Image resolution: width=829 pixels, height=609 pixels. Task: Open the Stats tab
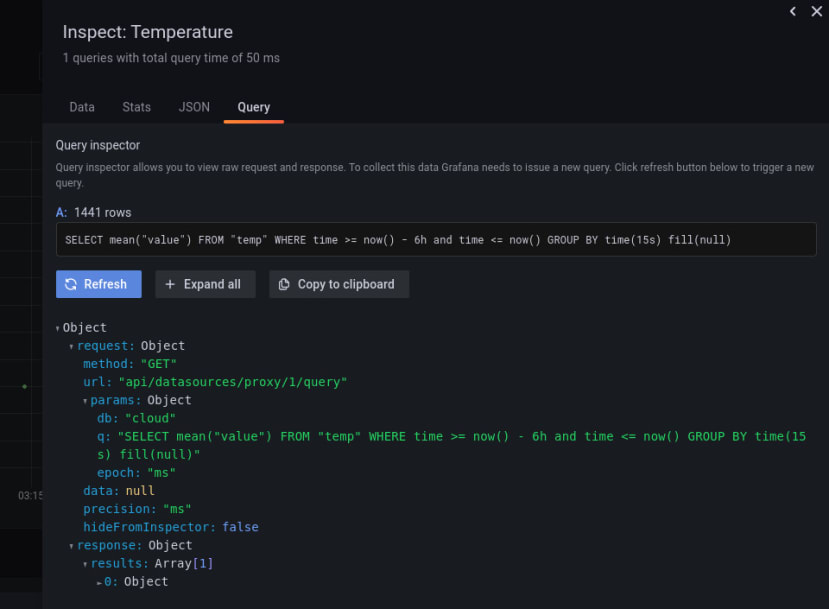(136, 107)
